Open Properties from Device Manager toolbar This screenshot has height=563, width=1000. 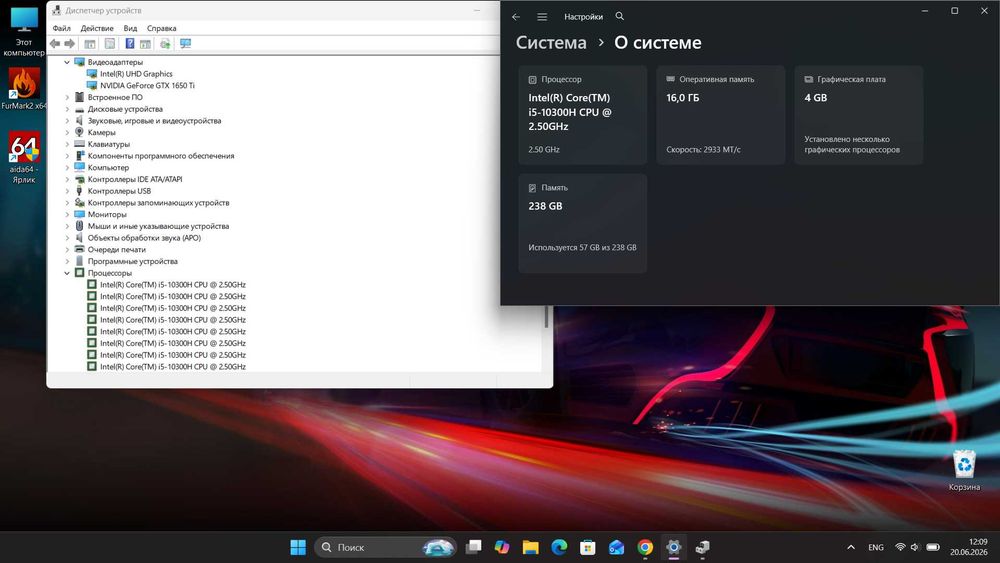point(110,43)
